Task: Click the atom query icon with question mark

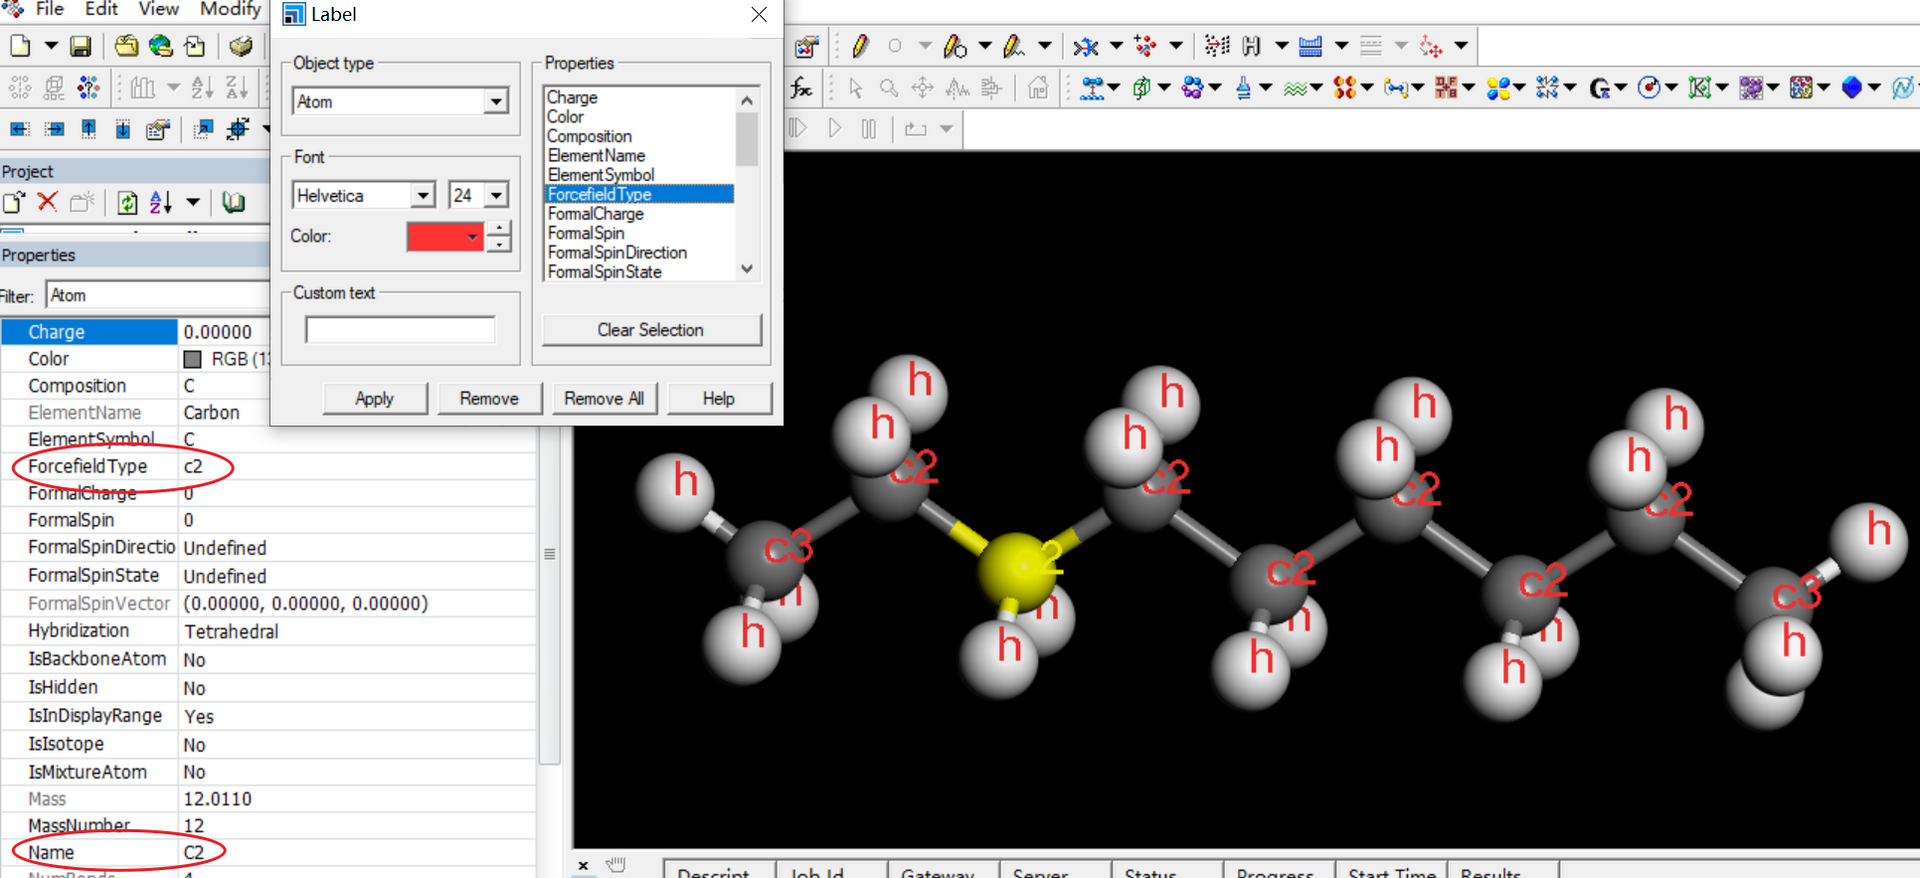Action: 88,88
